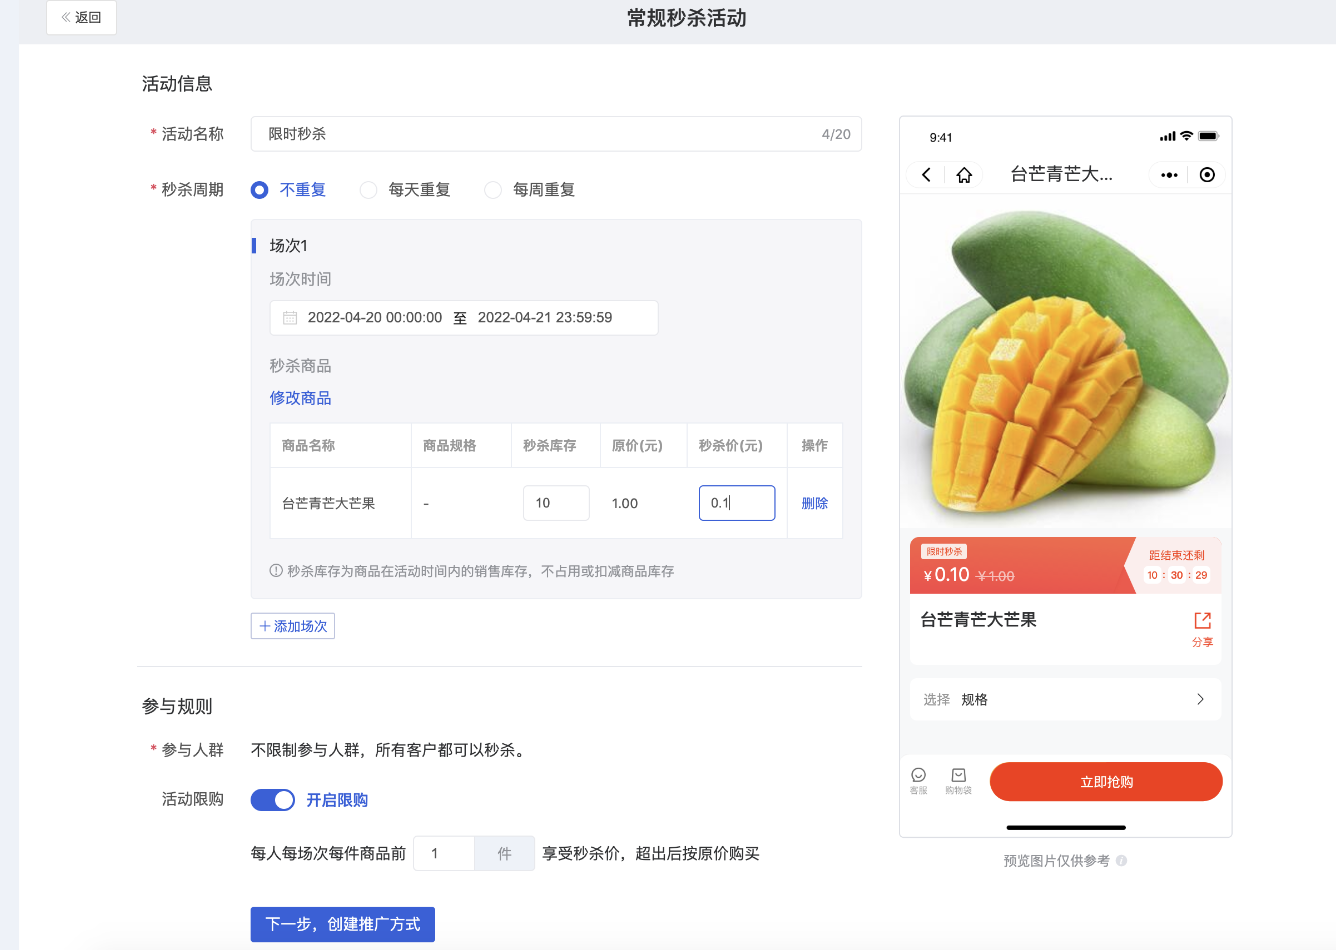Click the mango product image in preview
This screenshot has width=1336, height=950.
tap(1066, 362)
